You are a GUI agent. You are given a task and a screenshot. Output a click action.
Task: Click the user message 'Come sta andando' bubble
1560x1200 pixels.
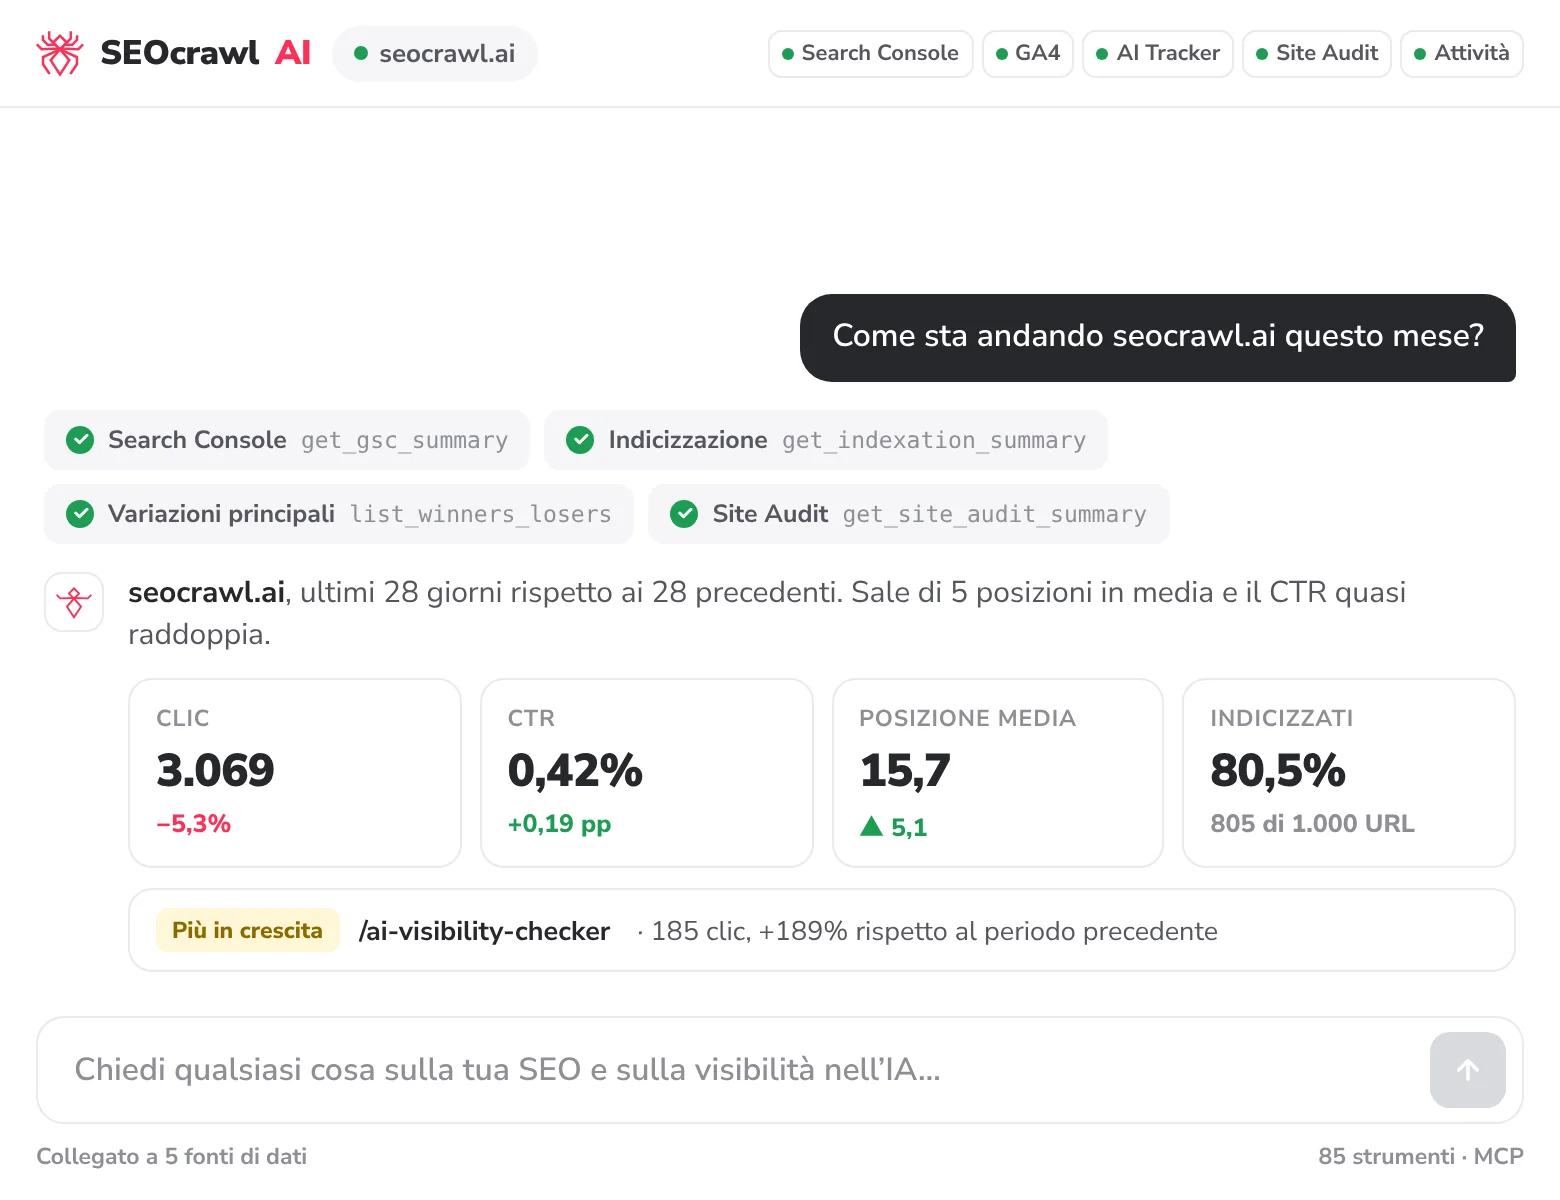(x=1158, y=337)
